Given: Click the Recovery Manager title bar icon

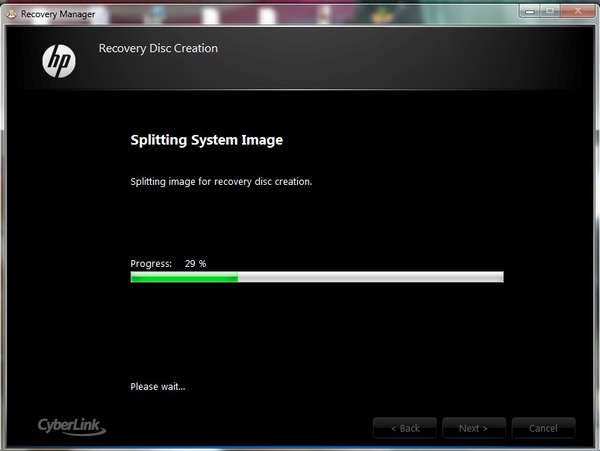Looking at the screenshot, I should 12,14.
